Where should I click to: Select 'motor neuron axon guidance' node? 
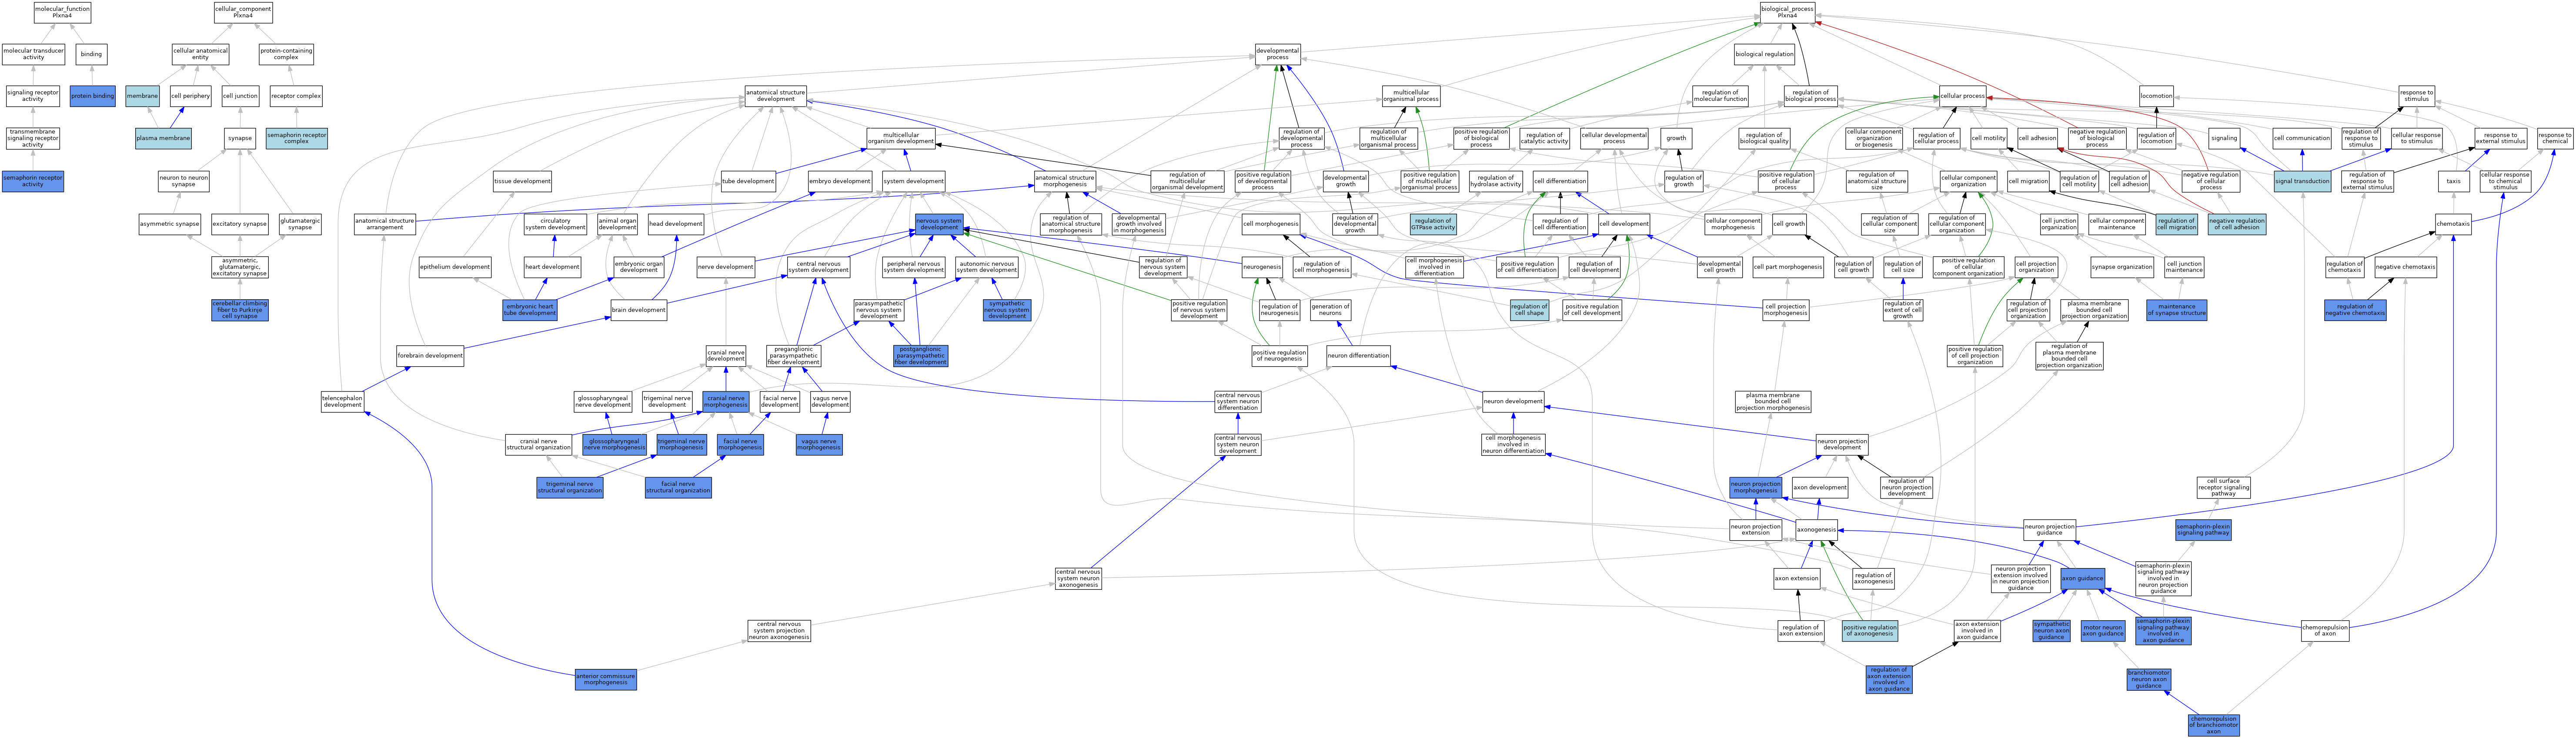(2103, 631)
